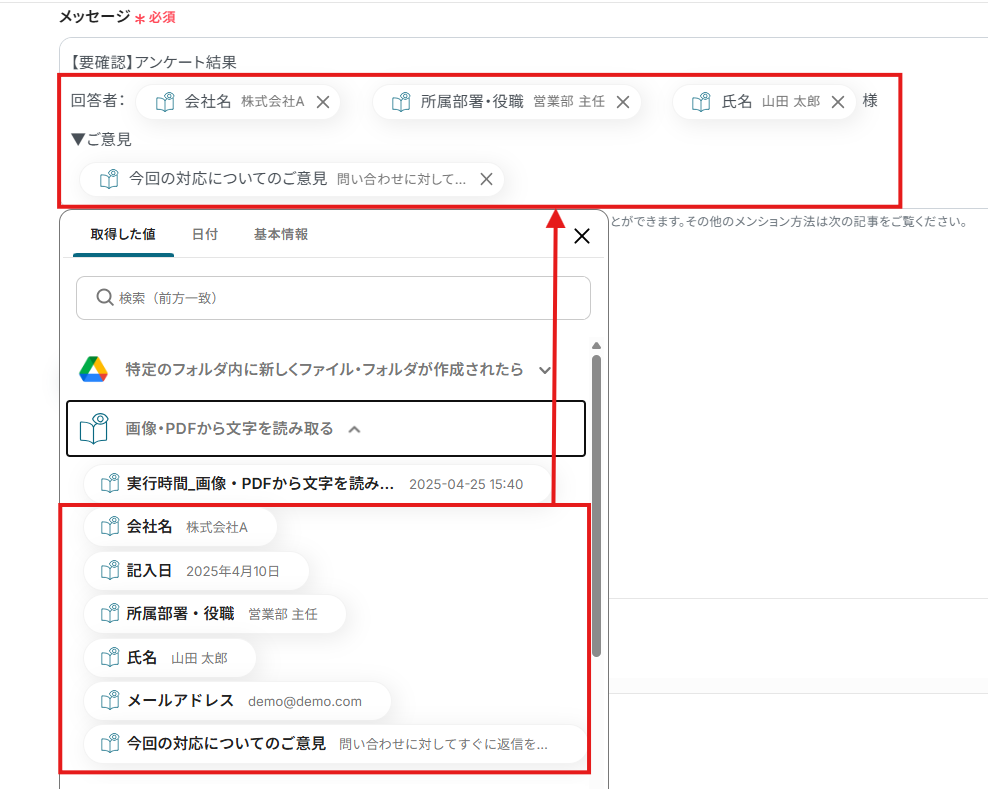Remove the 会社名 chip from message
The image size is (988, 789).
pos(323,102)
